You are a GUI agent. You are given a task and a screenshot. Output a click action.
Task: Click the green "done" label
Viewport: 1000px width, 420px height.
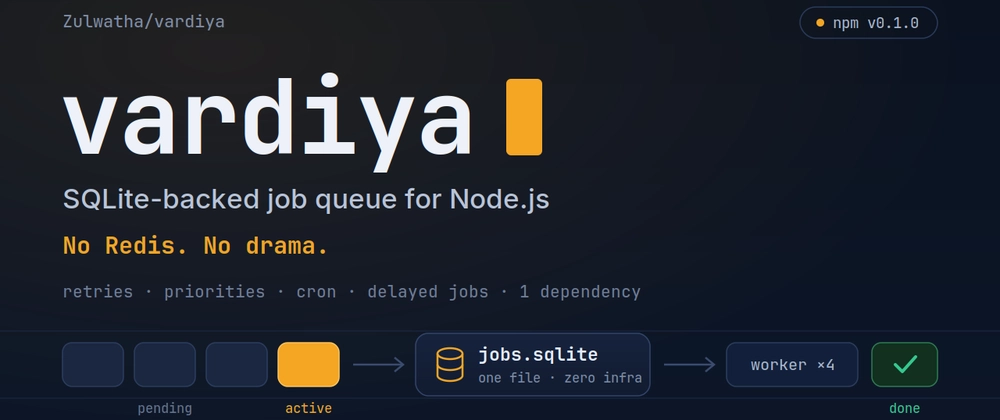(x=904, y=408)
